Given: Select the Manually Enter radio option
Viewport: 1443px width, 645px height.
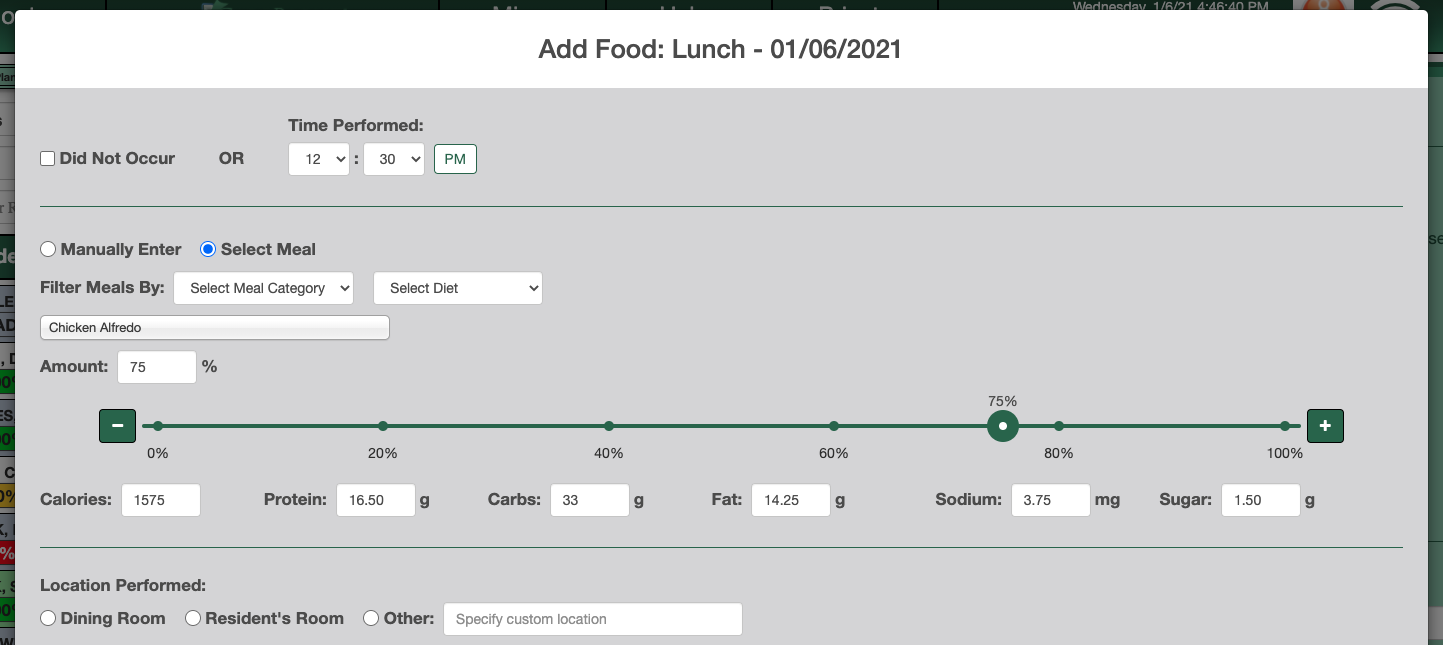Looking at the screenshot, I should coord(48,249).
